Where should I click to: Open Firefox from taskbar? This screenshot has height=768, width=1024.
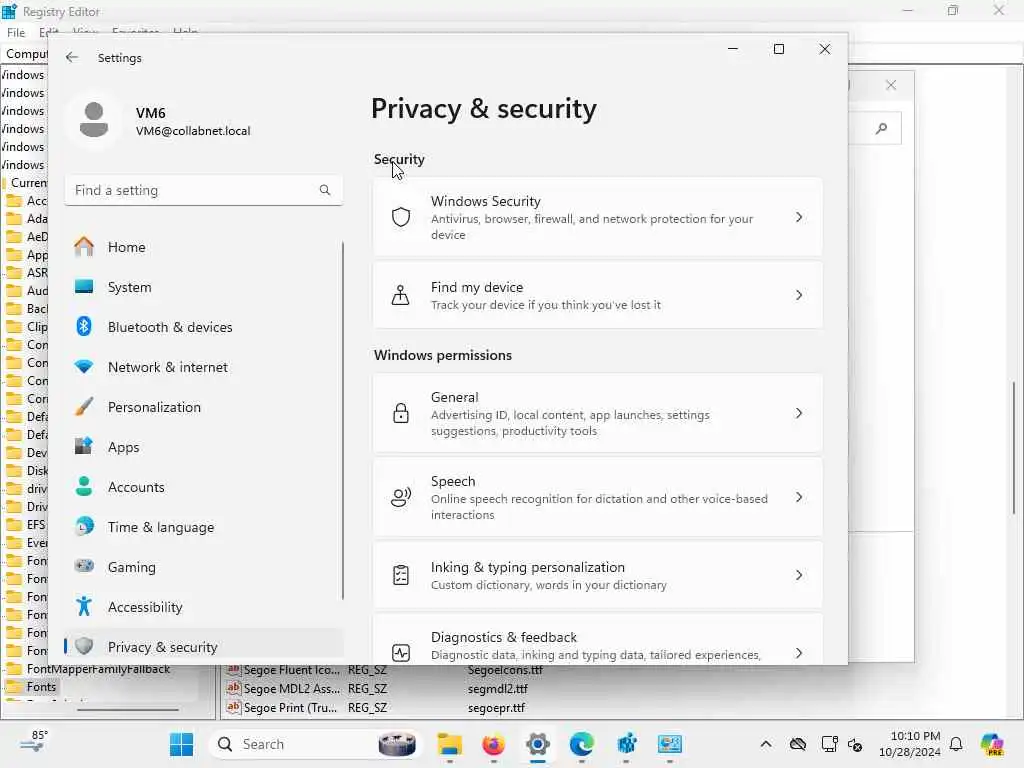(494, 744)
